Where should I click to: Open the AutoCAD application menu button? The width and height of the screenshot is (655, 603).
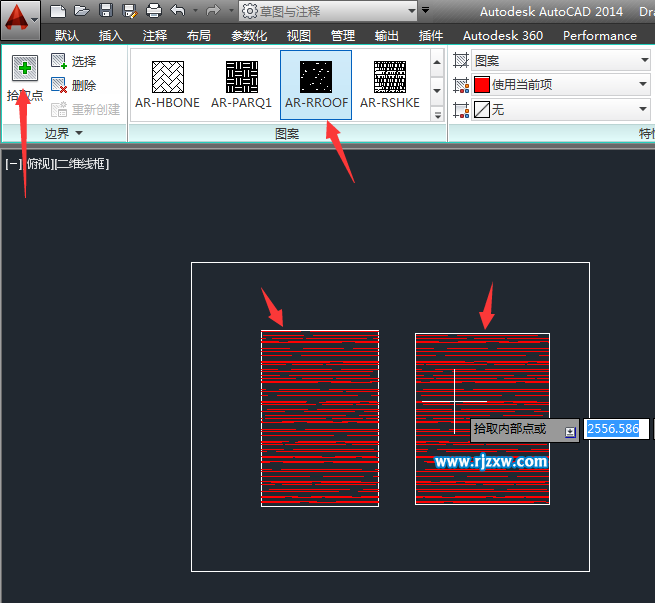20,20
